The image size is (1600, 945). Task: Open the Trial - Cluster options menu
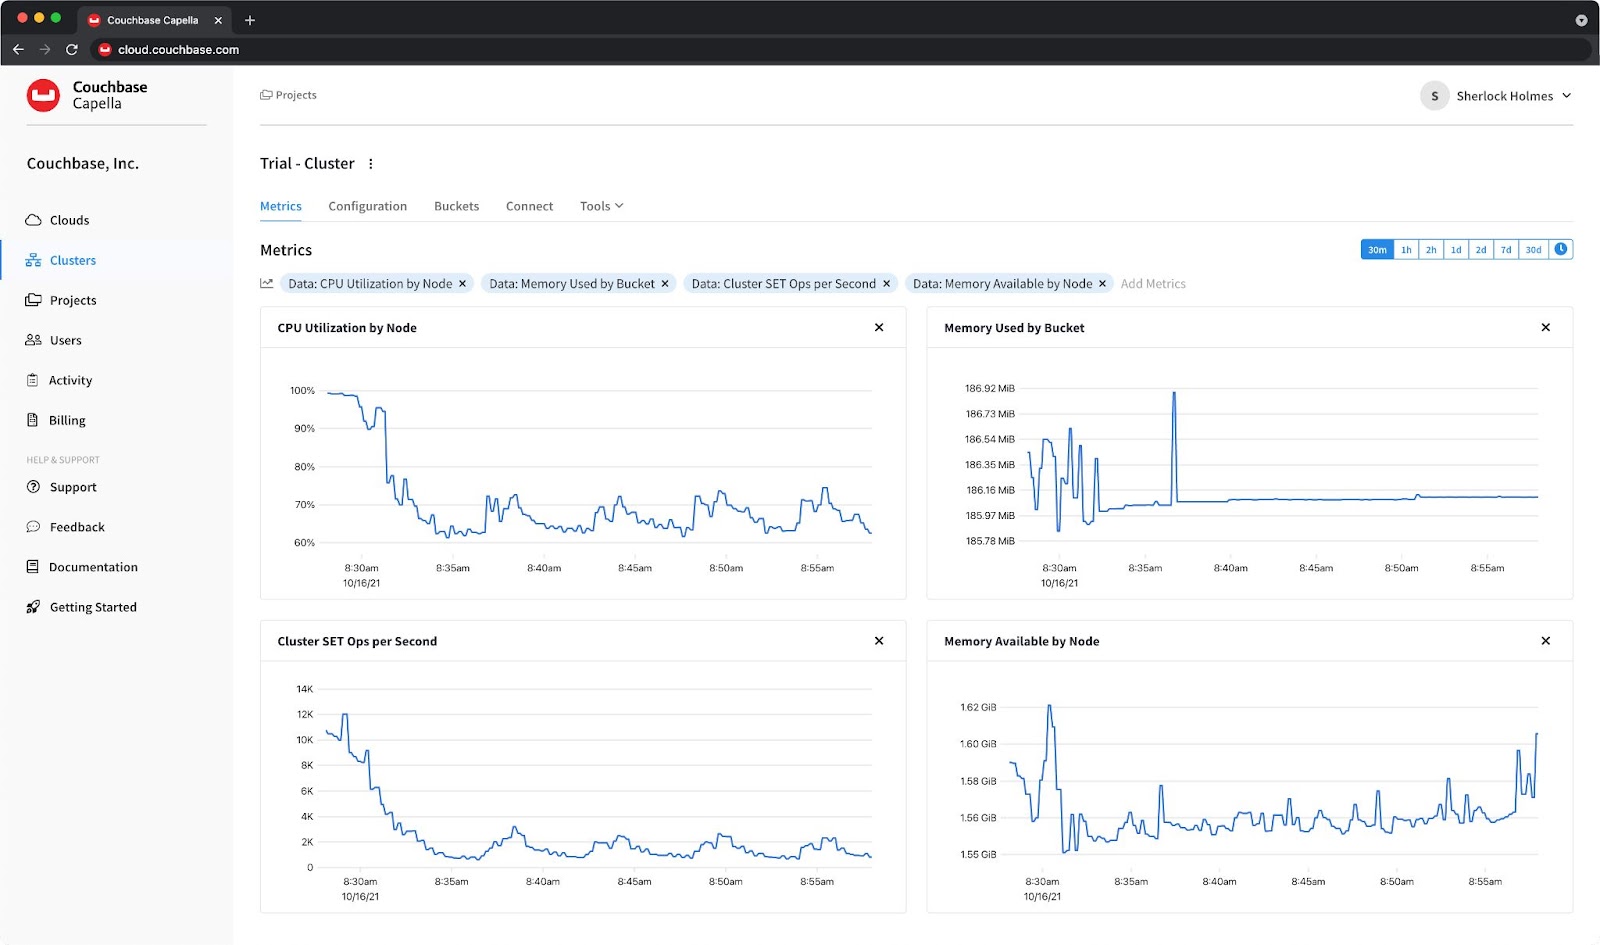tap(371, 163)
